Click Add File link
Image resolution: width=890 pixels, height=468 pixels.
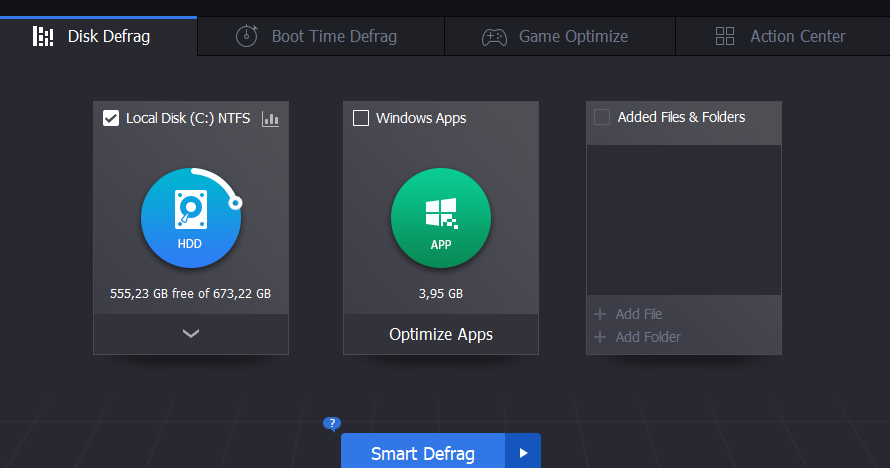click(628, 314)
